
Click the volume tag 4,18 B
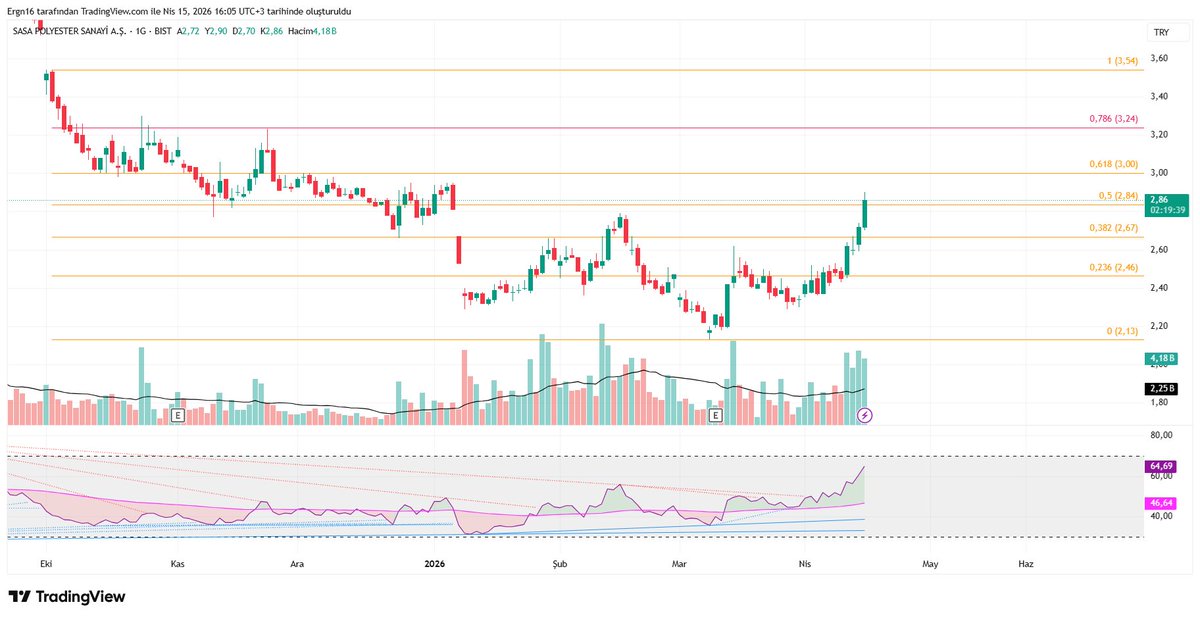(x=1163, y=358)
